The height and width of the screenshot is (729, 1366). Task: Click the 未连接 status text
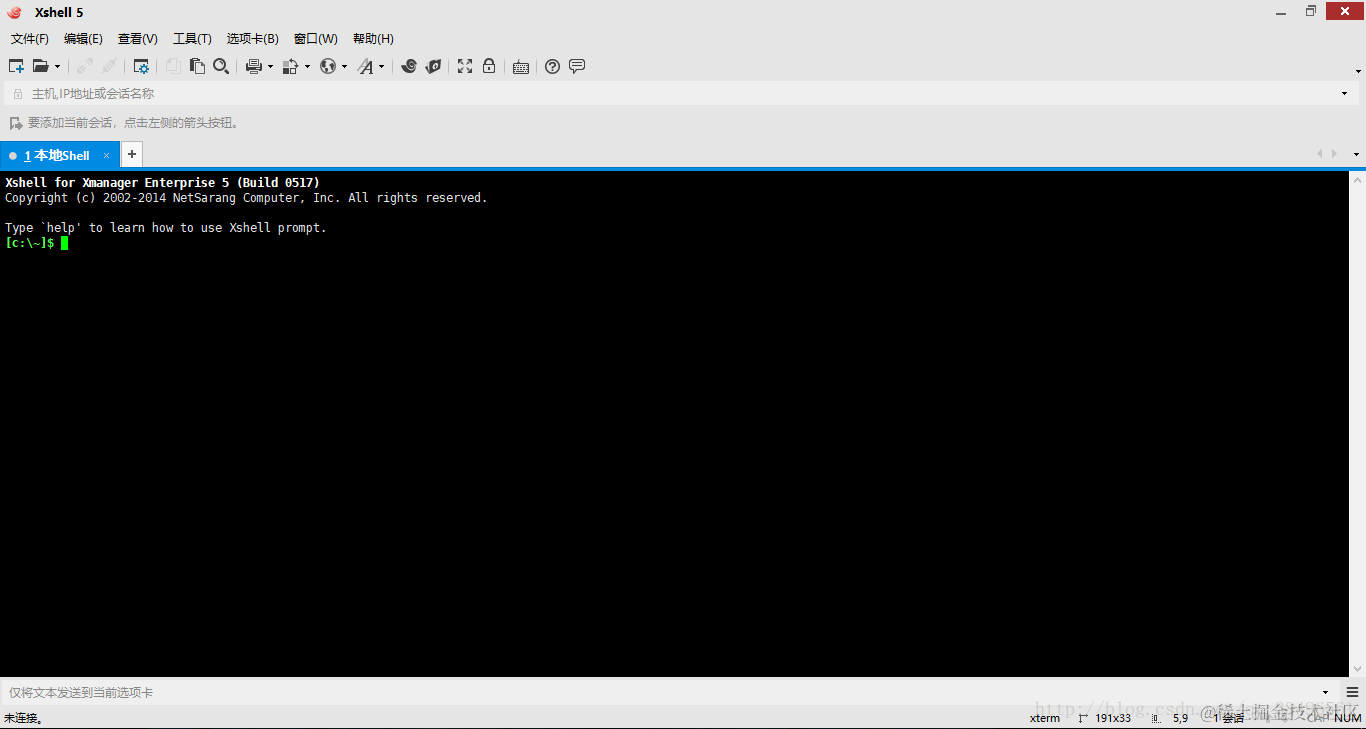(x=23, y=718)
